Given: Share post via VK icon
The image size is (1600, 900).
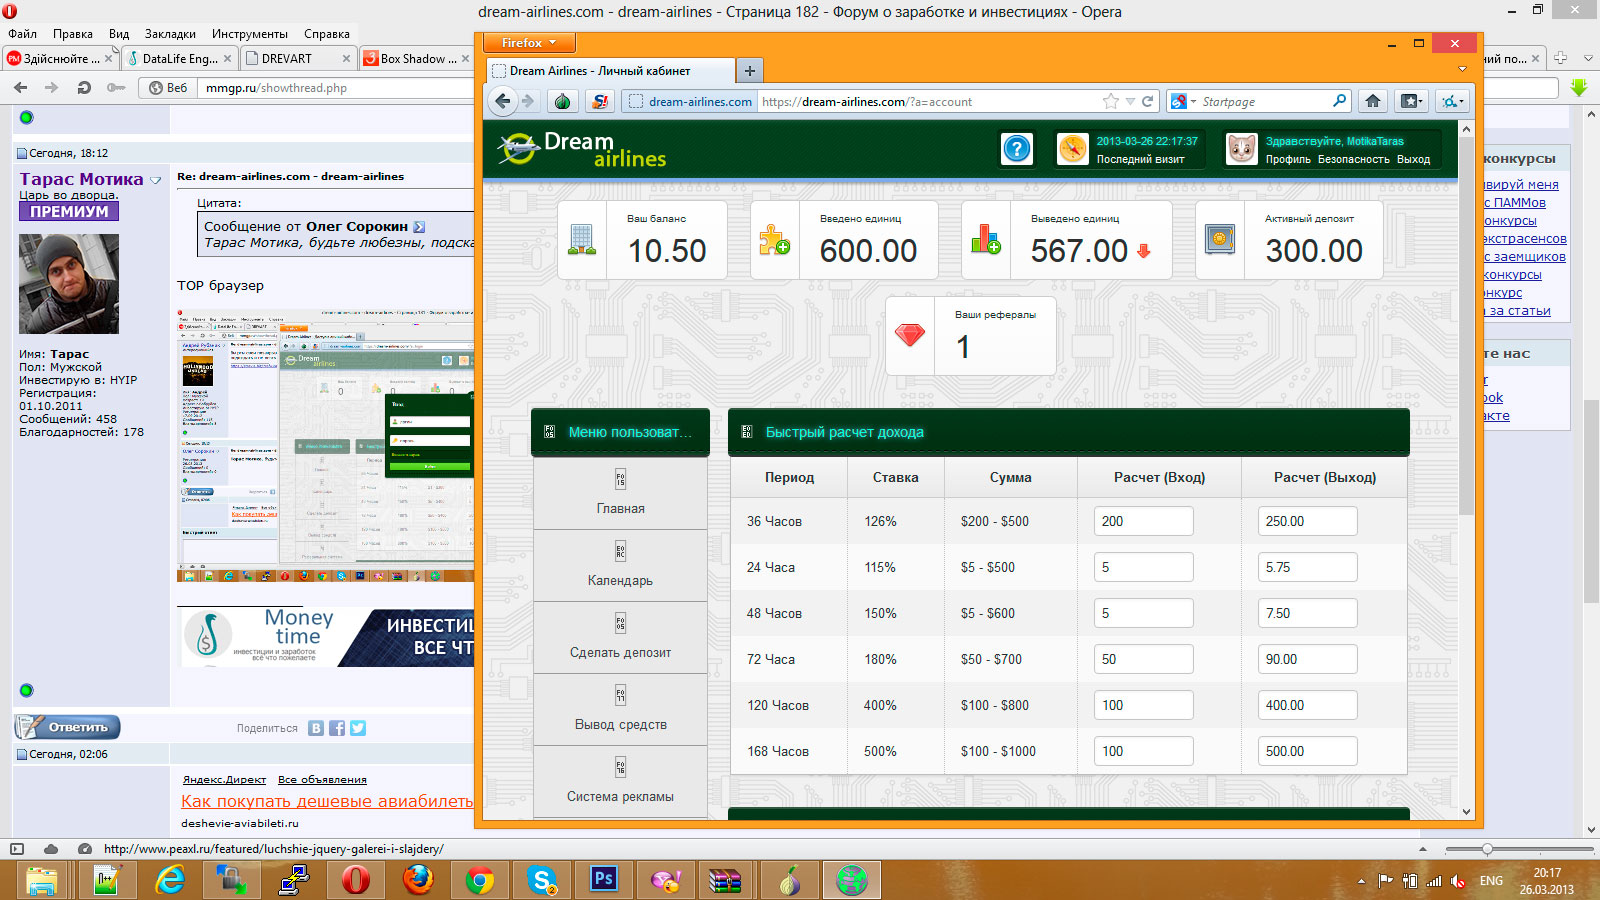Looking at the screenshot, I should tap(316, 728).
